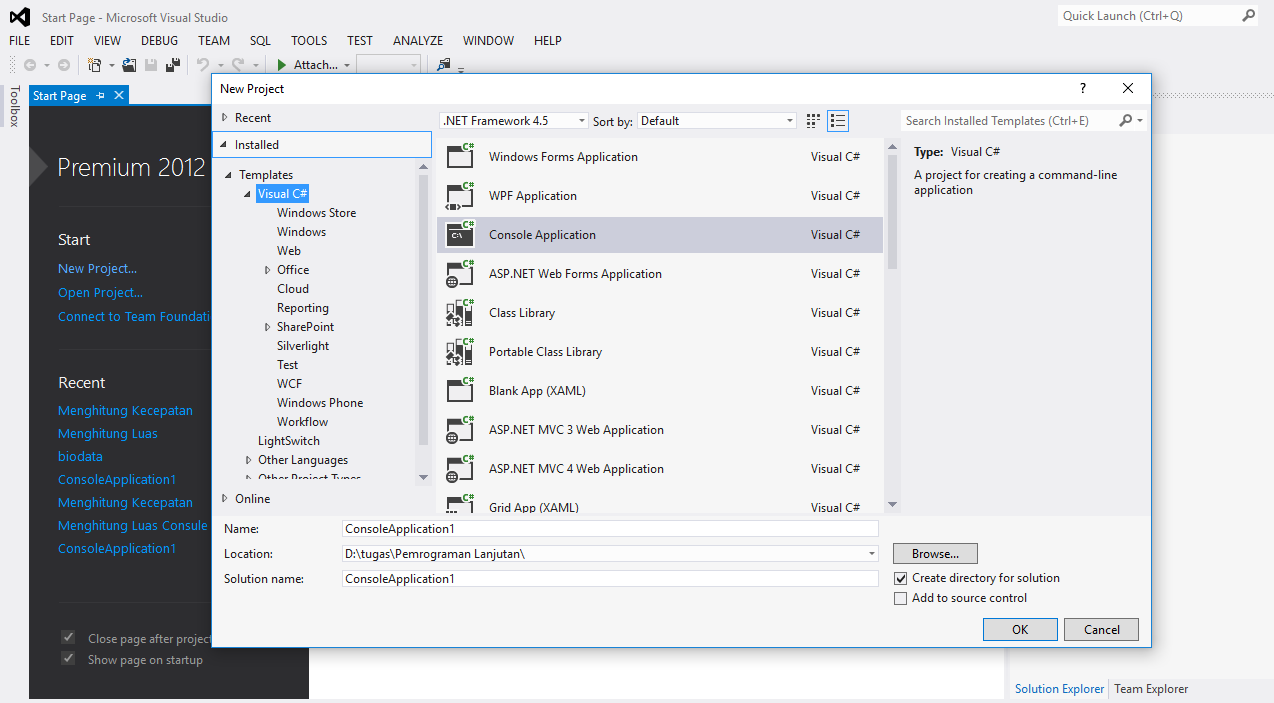Open recent project Menghitung Luas
The width and height of the screenshot is (1274, 703).
tap(108, 434)
